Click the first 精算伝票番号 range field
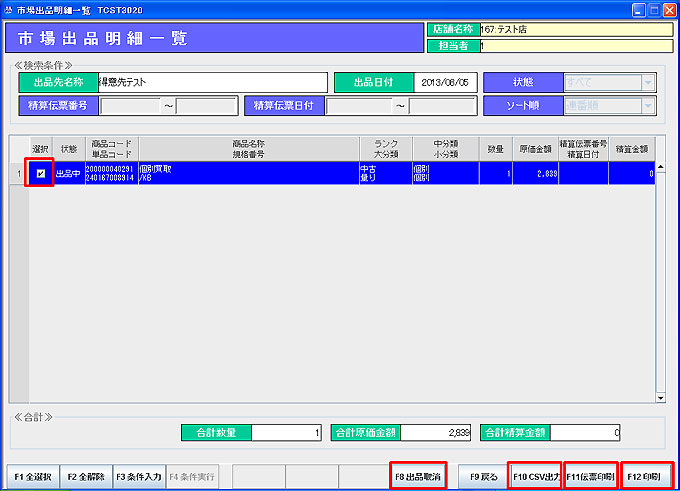This screenshot has width=680, height=491. pyautogui.click(x=131, y=105)
